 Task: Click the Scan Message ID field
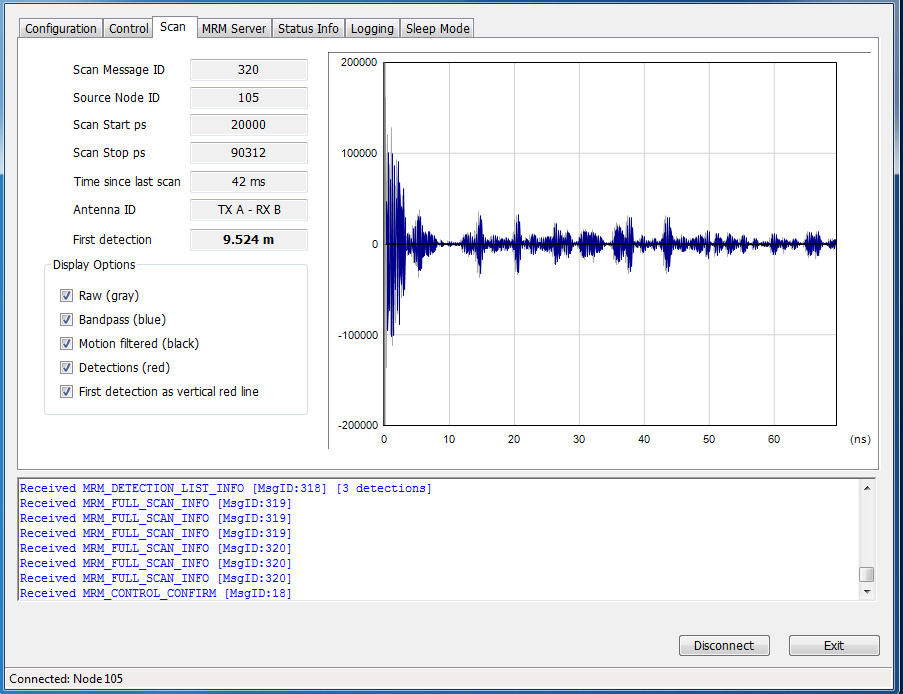coord(248,70)
